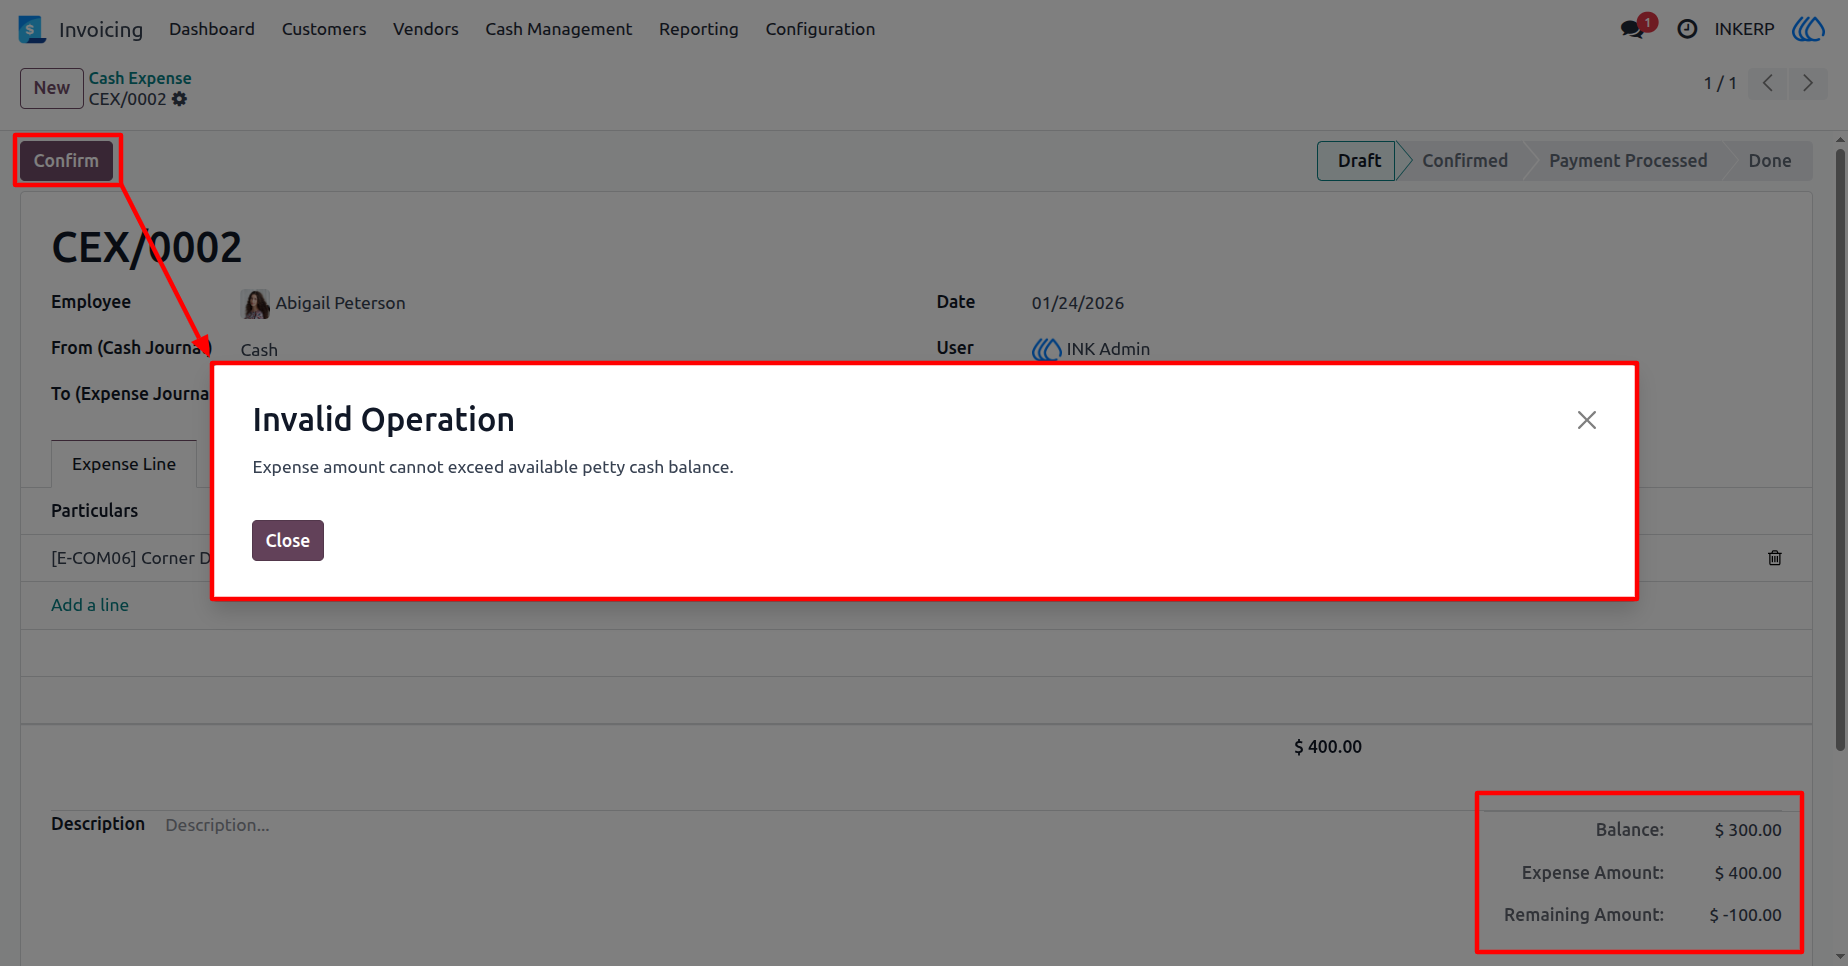
Task: Click the Add a line link
Action: tap(90, 605)
